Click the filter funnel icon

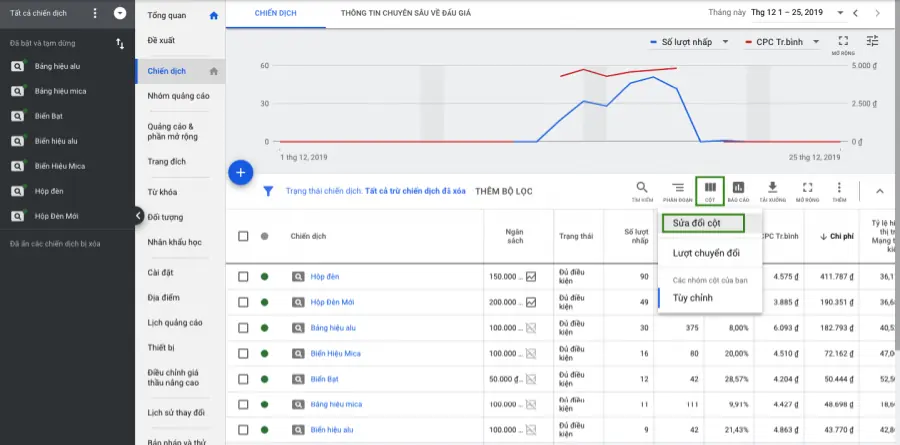coord(268,190)
